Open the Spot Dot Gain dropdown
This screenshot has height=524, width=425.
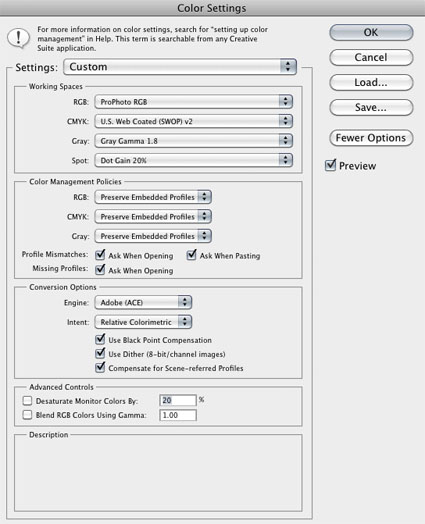pos(193,160)
